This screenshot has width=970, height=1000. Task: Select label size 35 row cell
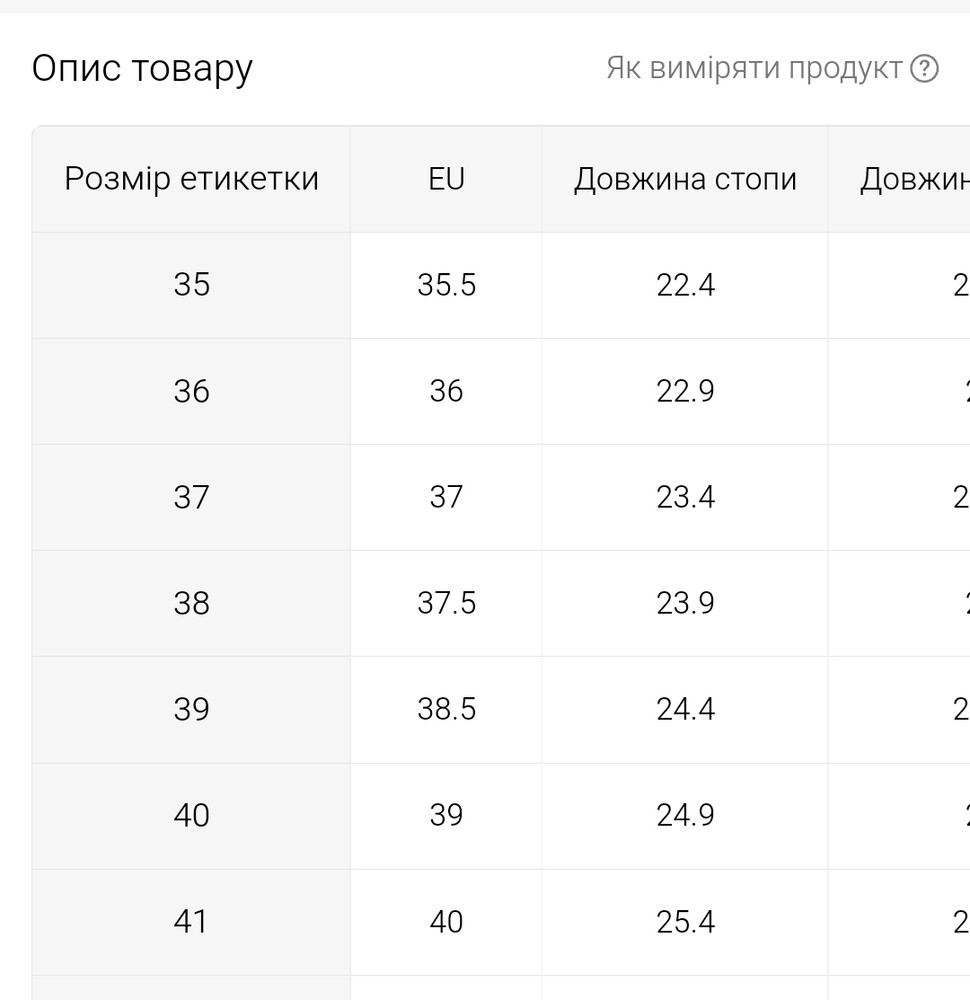pyautogui.click(x=191, y=285)
